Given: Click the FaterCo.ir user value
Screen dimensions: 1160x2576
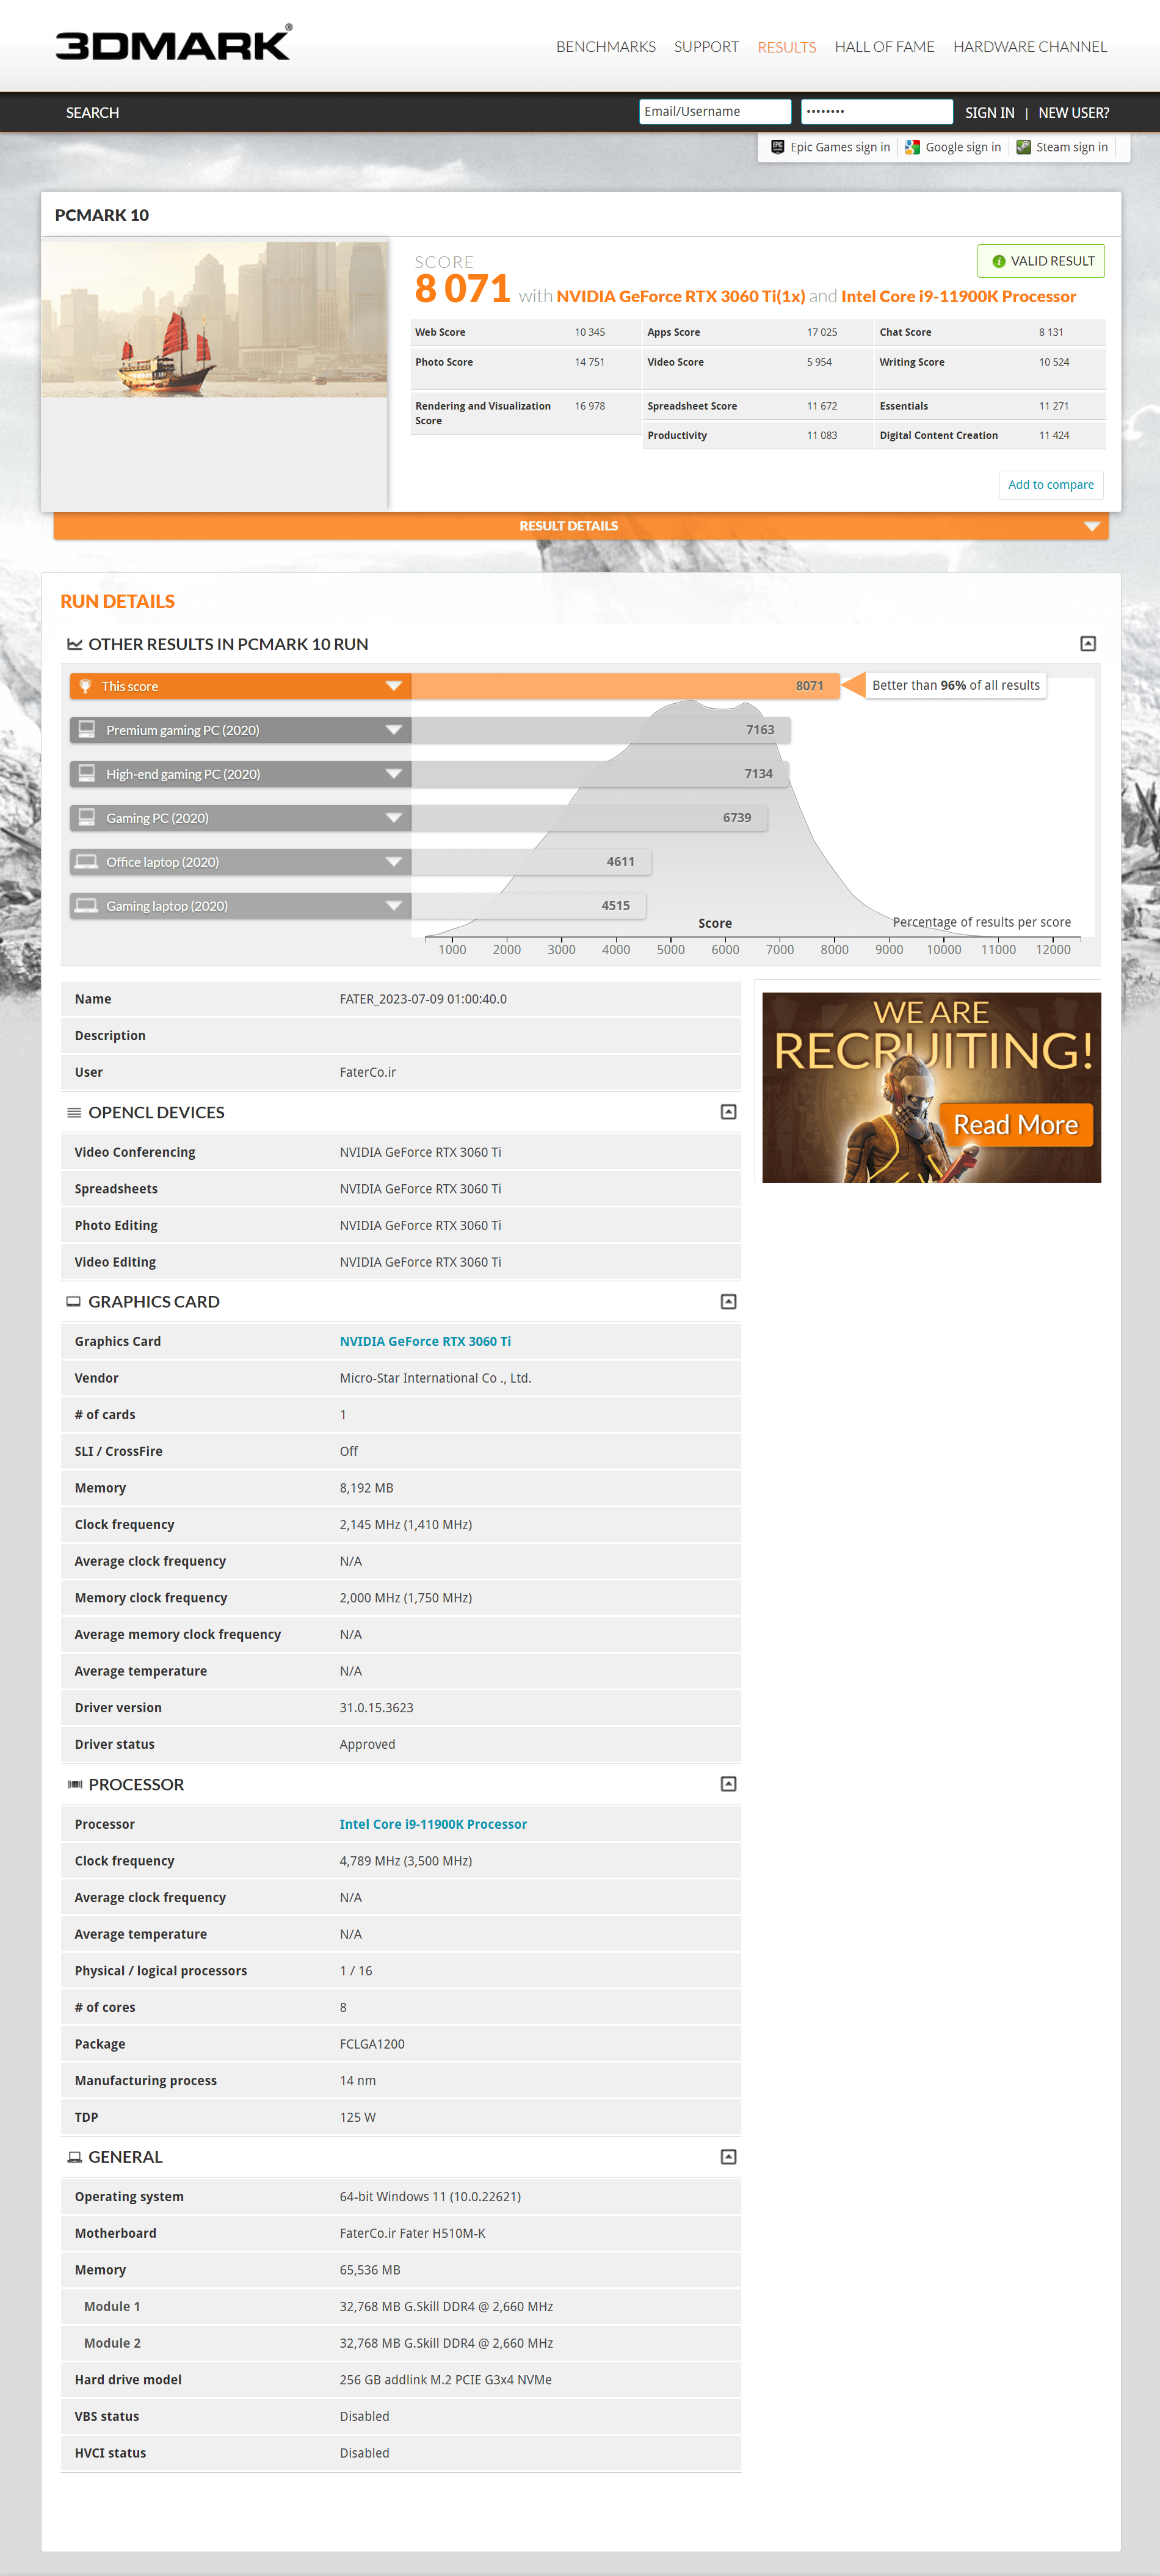Looking at the screenshot, I should pyautogui.click(x=368, y=1072).
